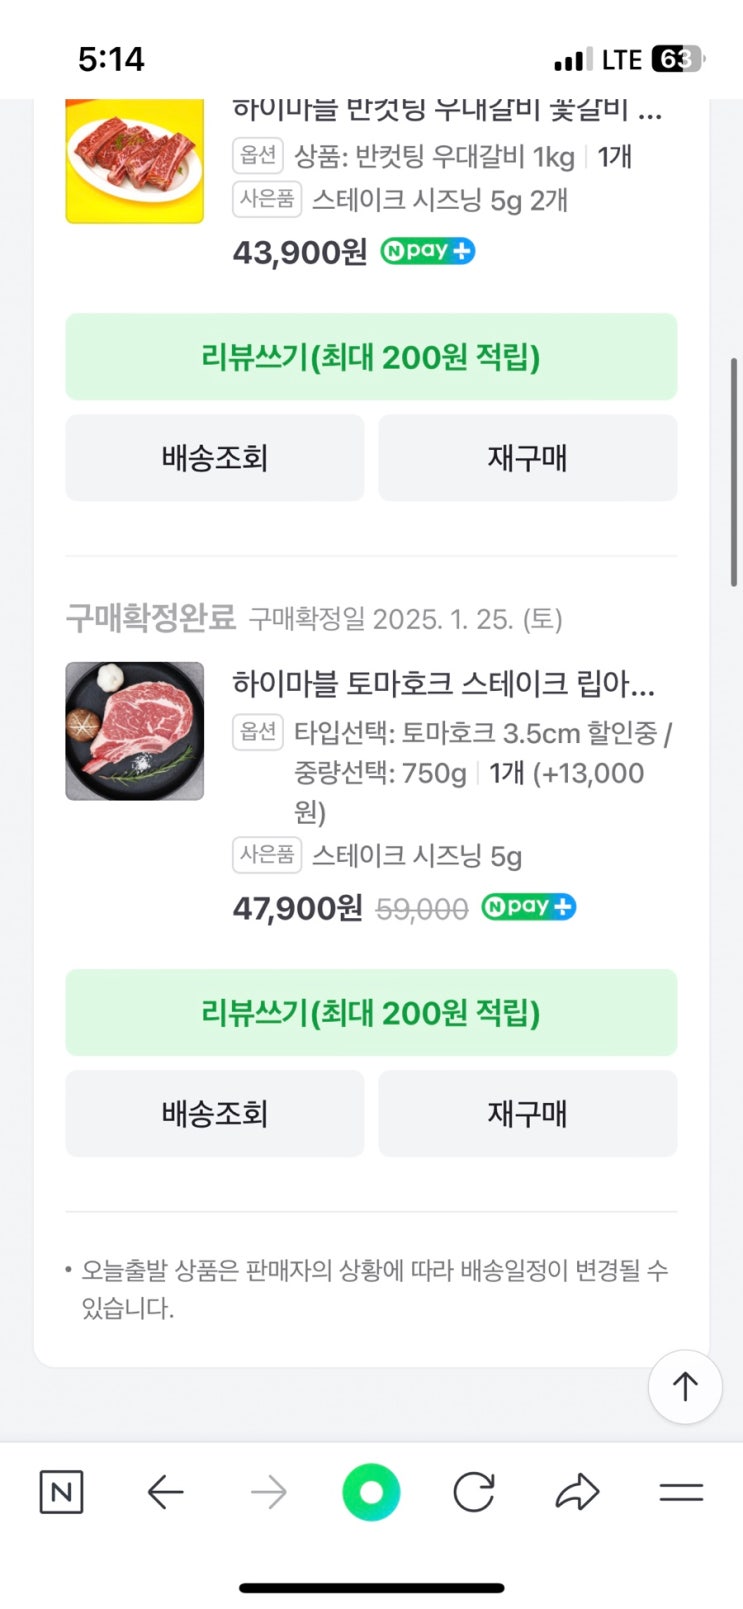Click the page scrollbar on right edge
This screenshot has height=1609, width=743.
pyautogui.click(x=734, y=470)
